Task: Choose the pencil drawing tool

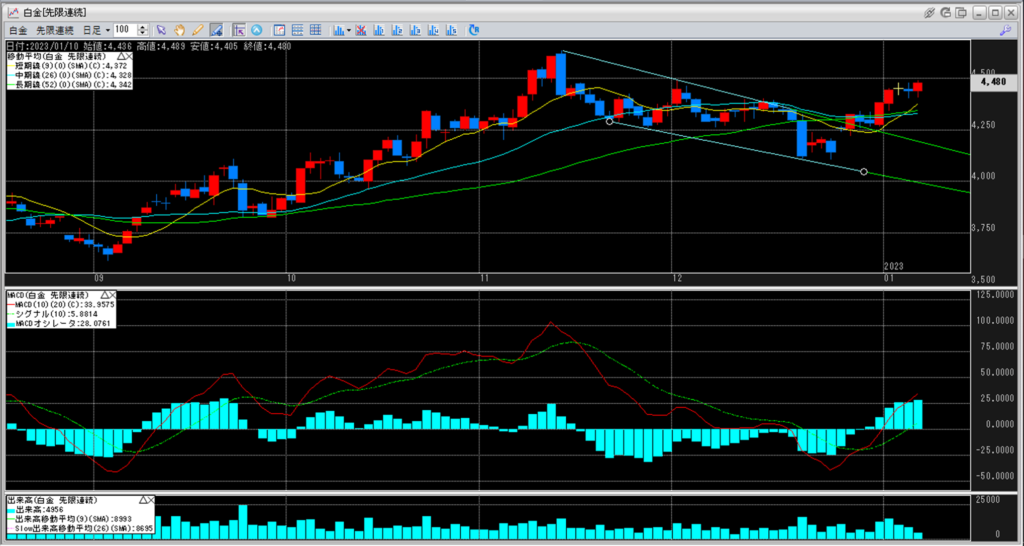Action: coord(197,30)
